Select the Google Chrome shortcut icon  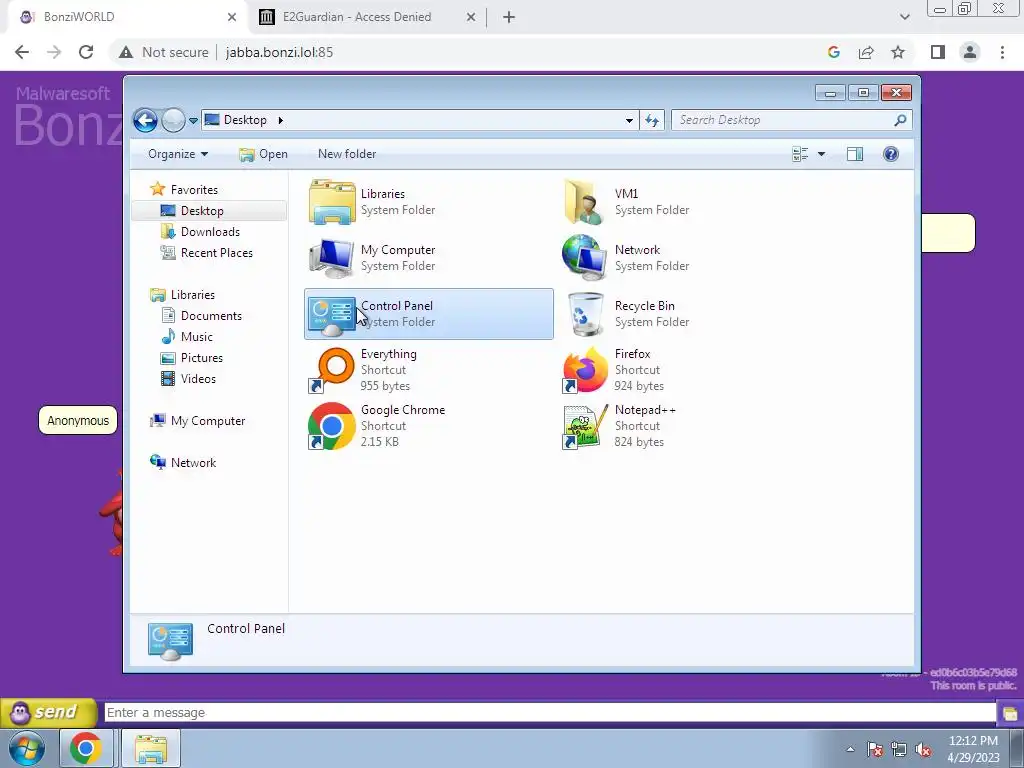(x=332, y=426)
